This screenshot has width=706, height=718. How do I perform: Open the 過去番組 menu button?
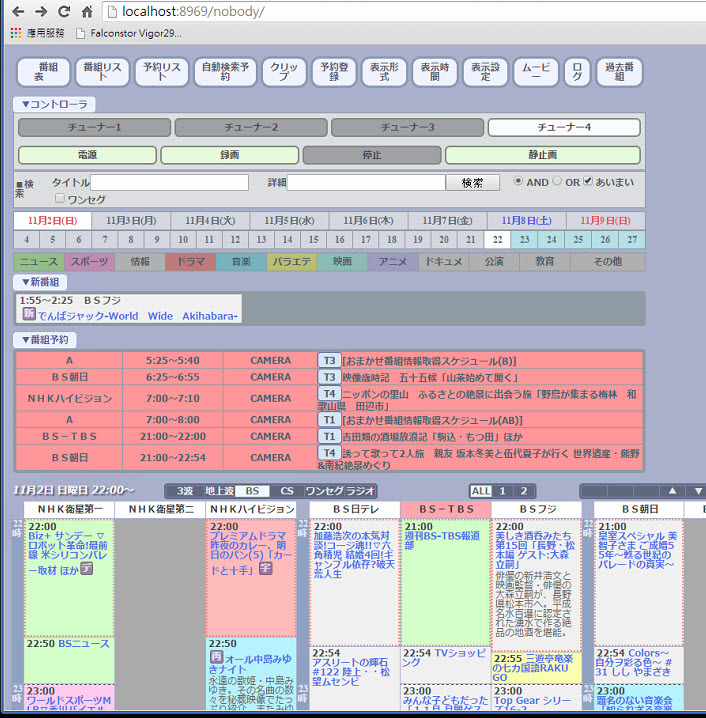pyautogui.click(x=619, y=72)
